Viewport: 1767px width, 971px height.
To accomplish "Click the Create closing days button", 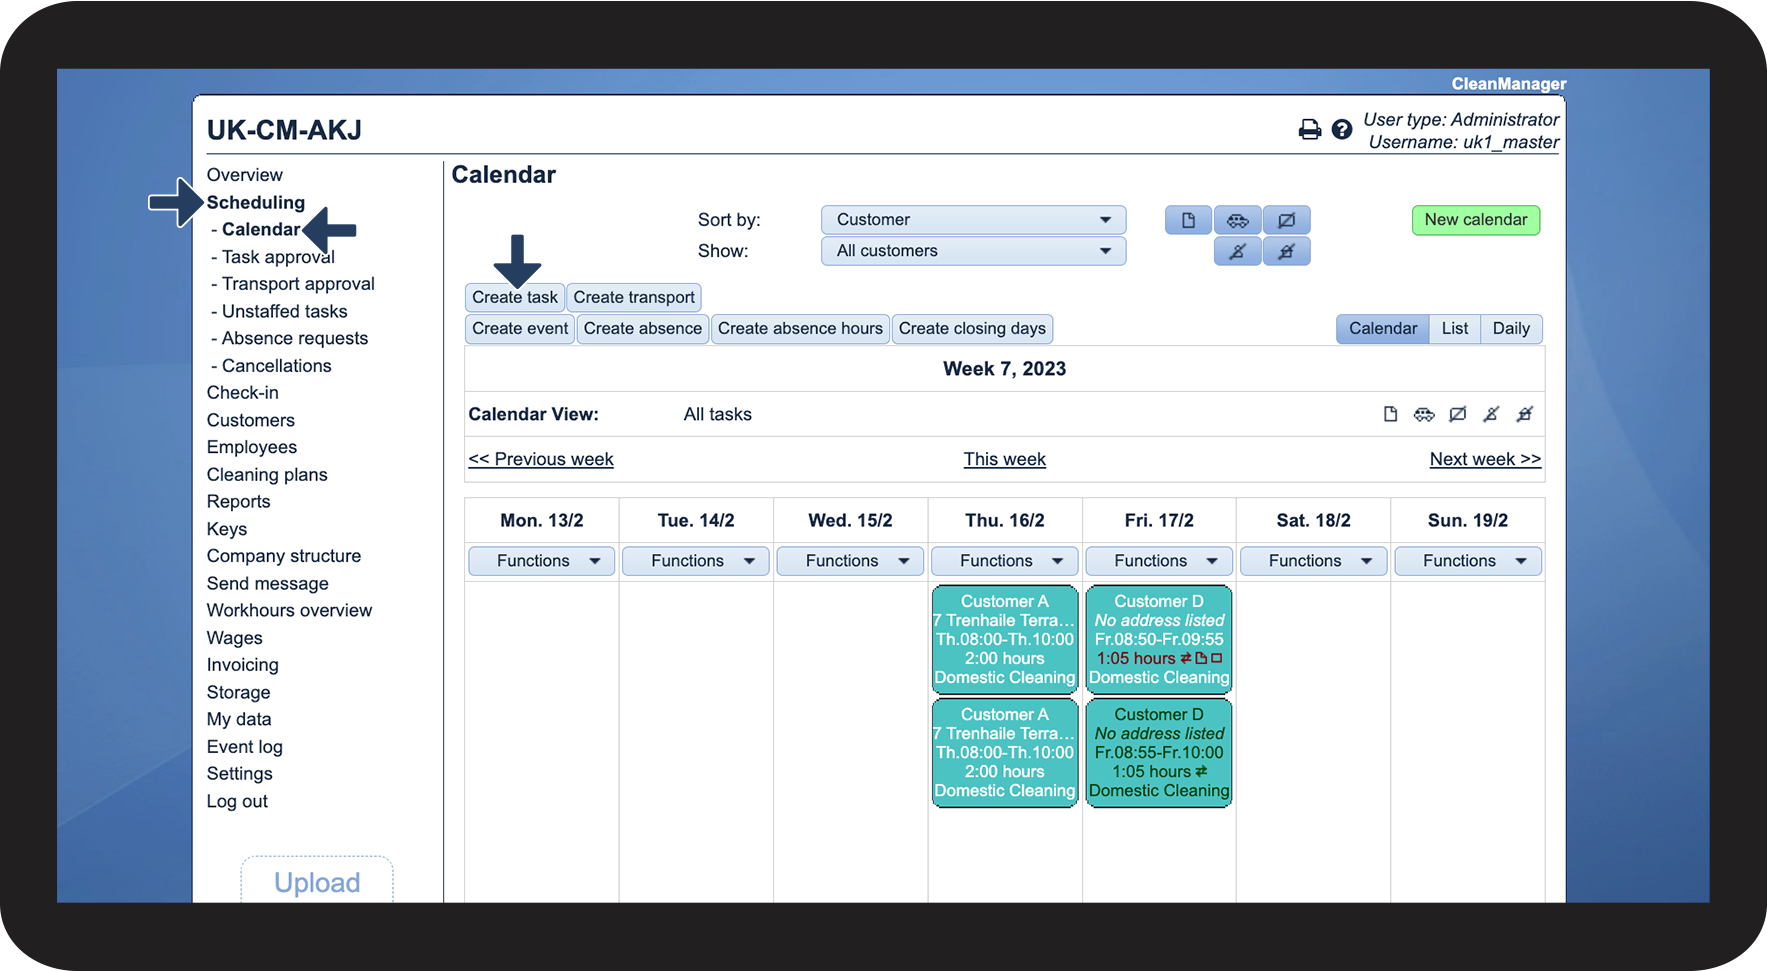I will [x=972, y=329].
